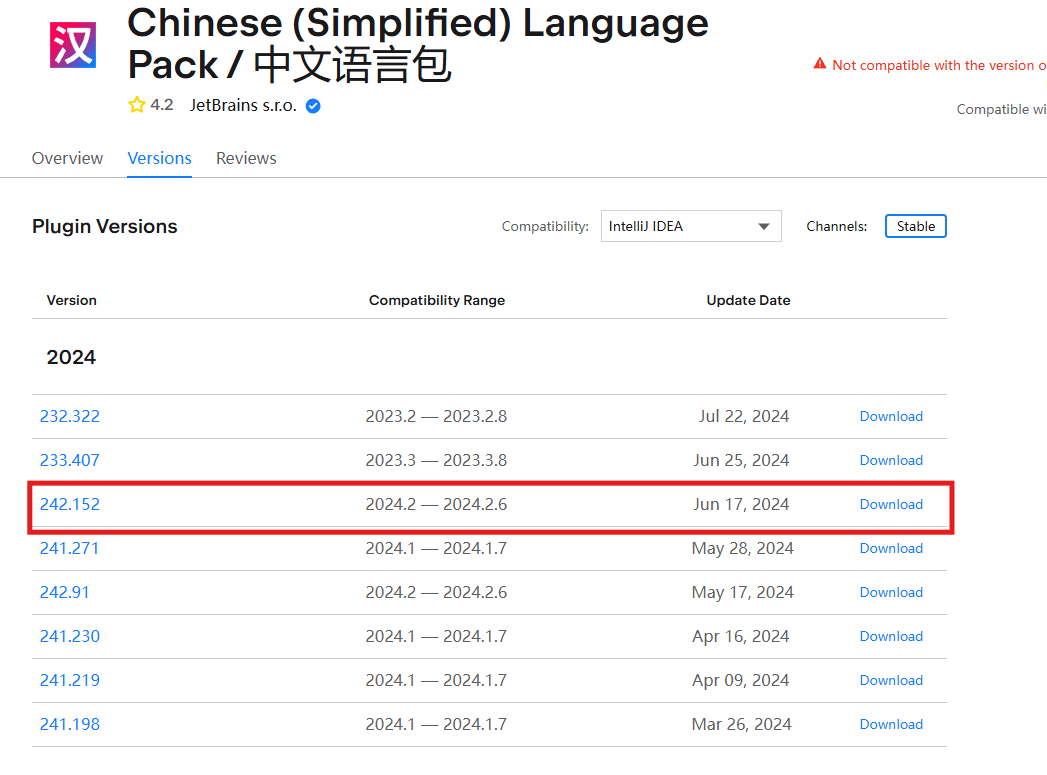Click the May 28, 2024 update date
Screen dimensions: 1047x775
coord(743,549)
